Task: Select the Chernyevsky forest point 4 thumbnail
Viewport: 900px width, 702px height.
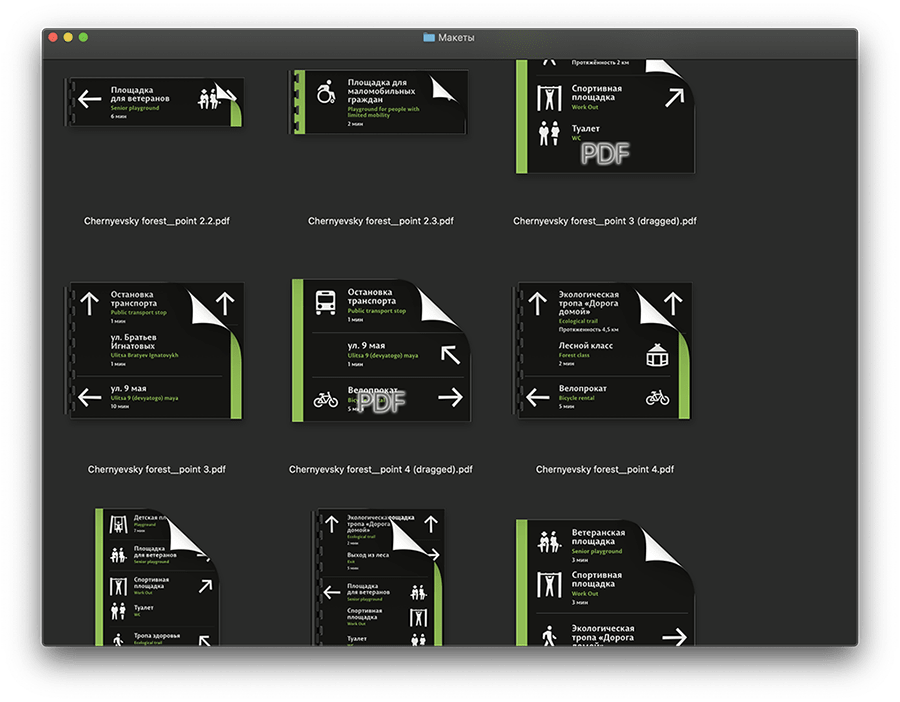Action: click(604, 350)
